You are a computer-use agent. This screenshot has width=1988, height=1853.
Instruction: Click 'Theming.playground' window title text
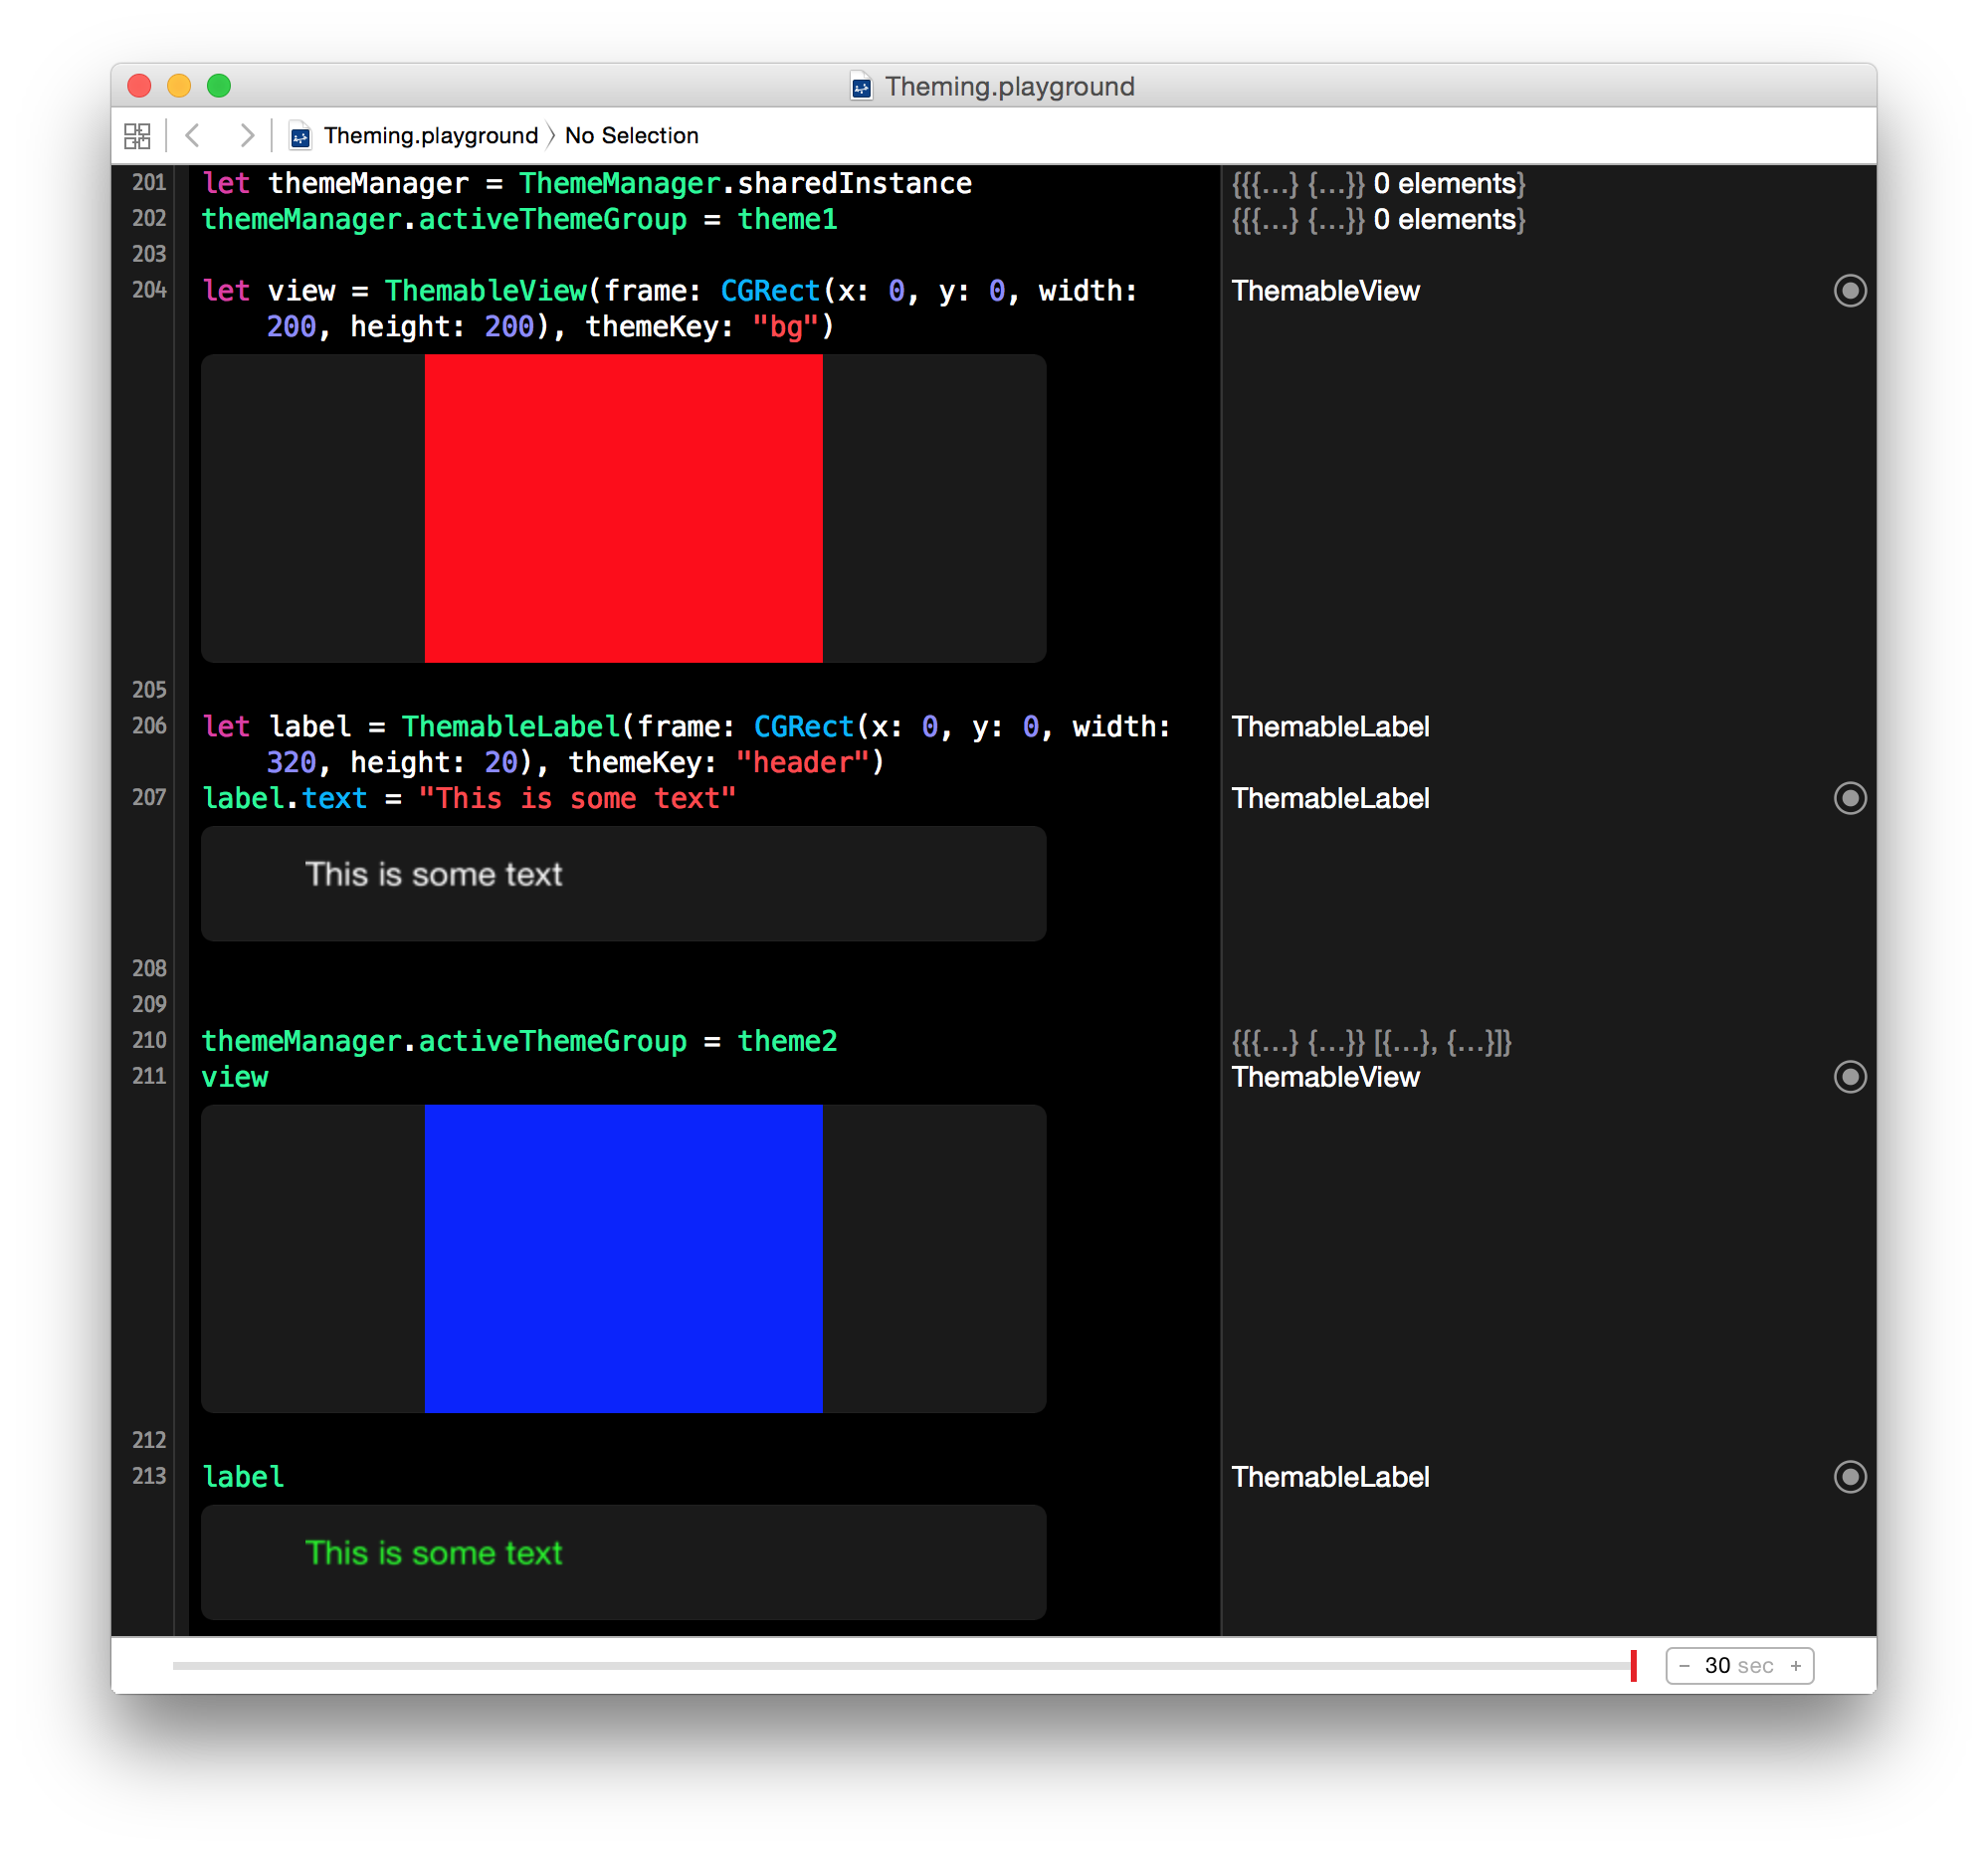(x=1009, y=87)
